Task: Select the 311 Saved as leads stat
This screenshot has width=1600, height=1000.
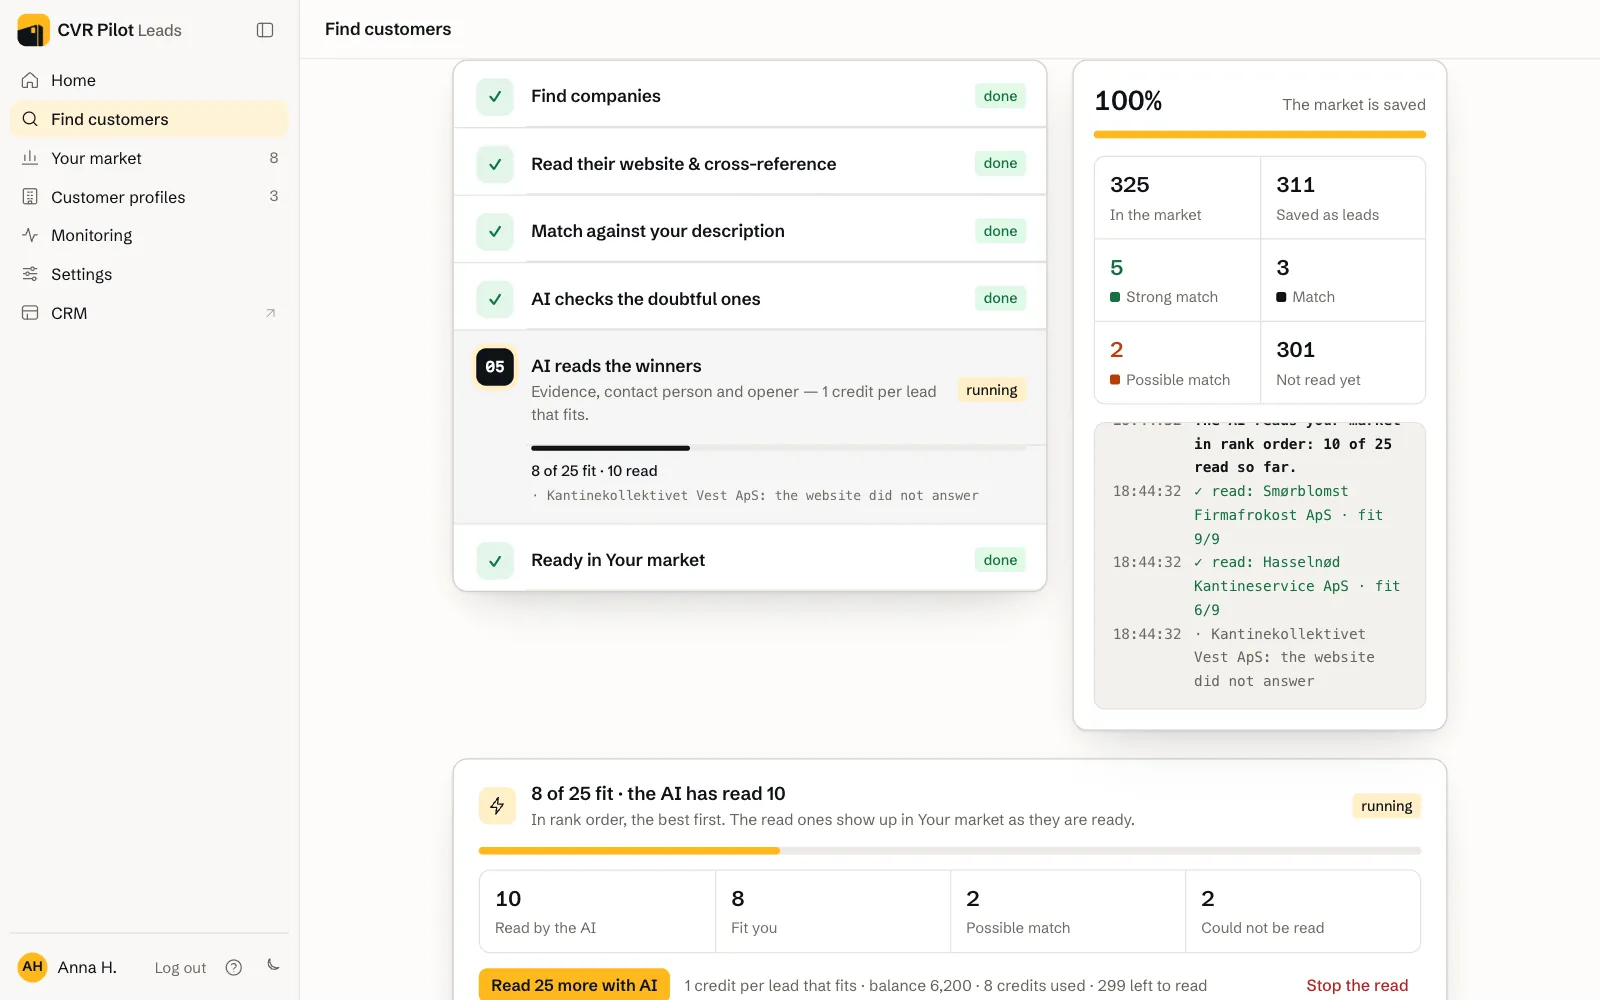Action: coord(1343,198)
